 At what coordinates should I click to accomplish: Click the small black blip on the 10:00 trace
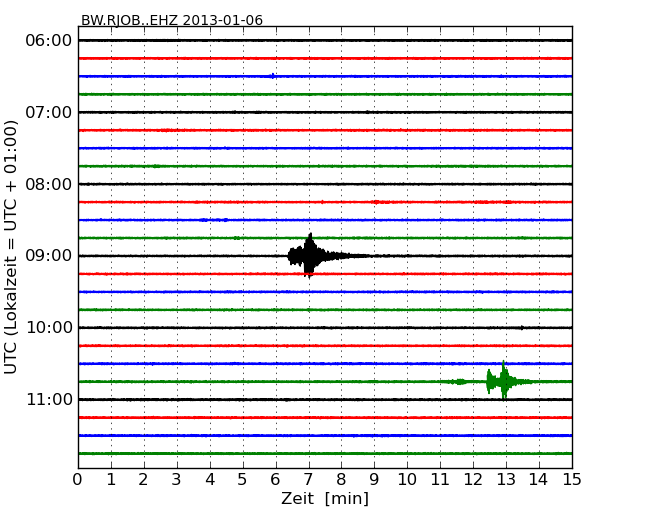[x=521, y=328]
